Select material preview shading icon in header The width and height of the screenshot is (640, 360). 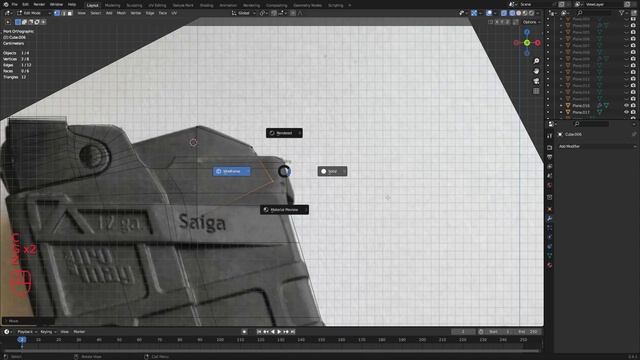point(525,13)
